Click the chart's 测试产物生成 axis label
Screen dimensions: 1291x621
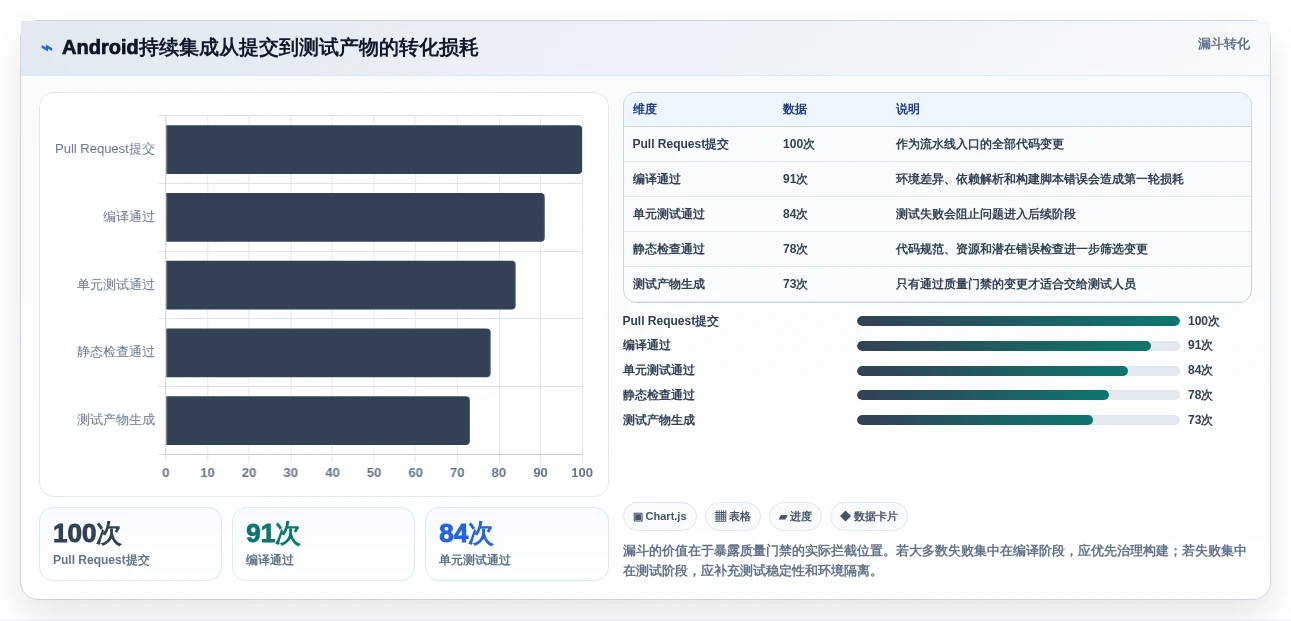(x=116, y=420)
